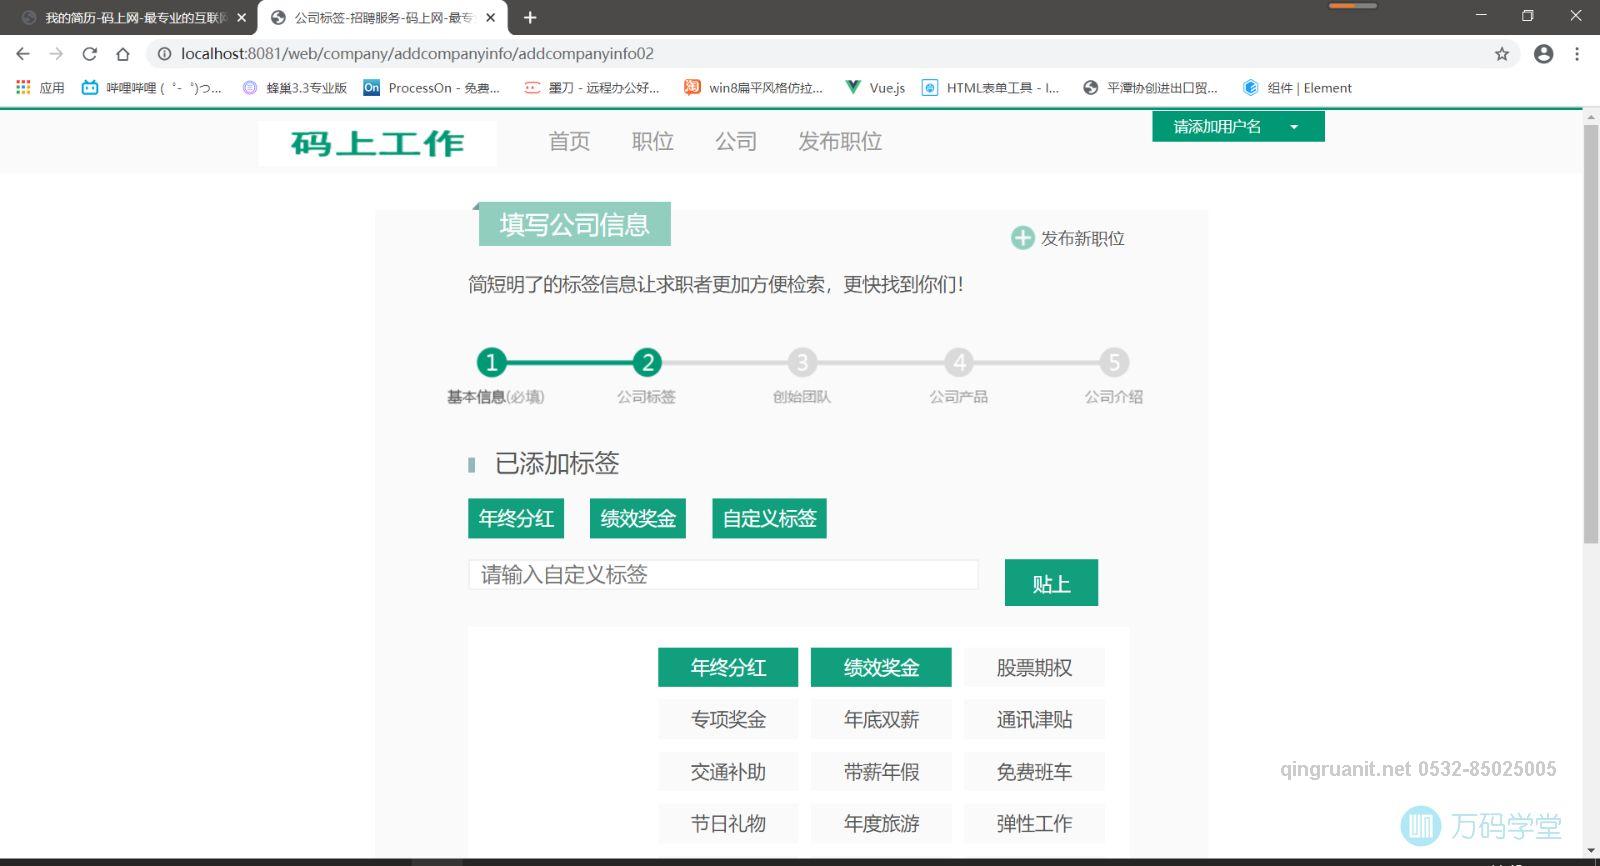
Task: Bookmark this page with the star icon
Action: pos(1502,54)
